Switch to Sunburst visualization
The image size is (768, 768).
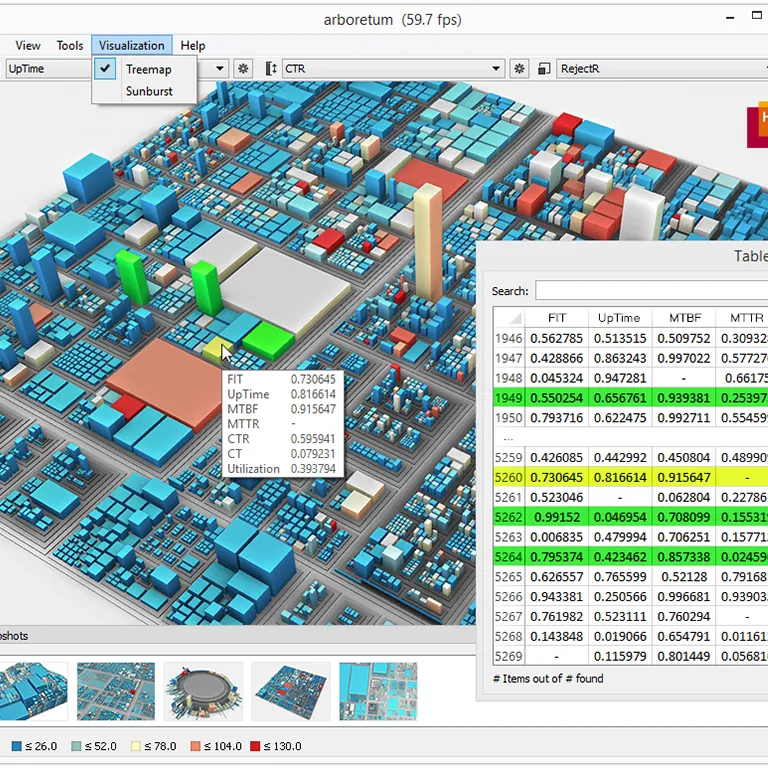(149, 91)
